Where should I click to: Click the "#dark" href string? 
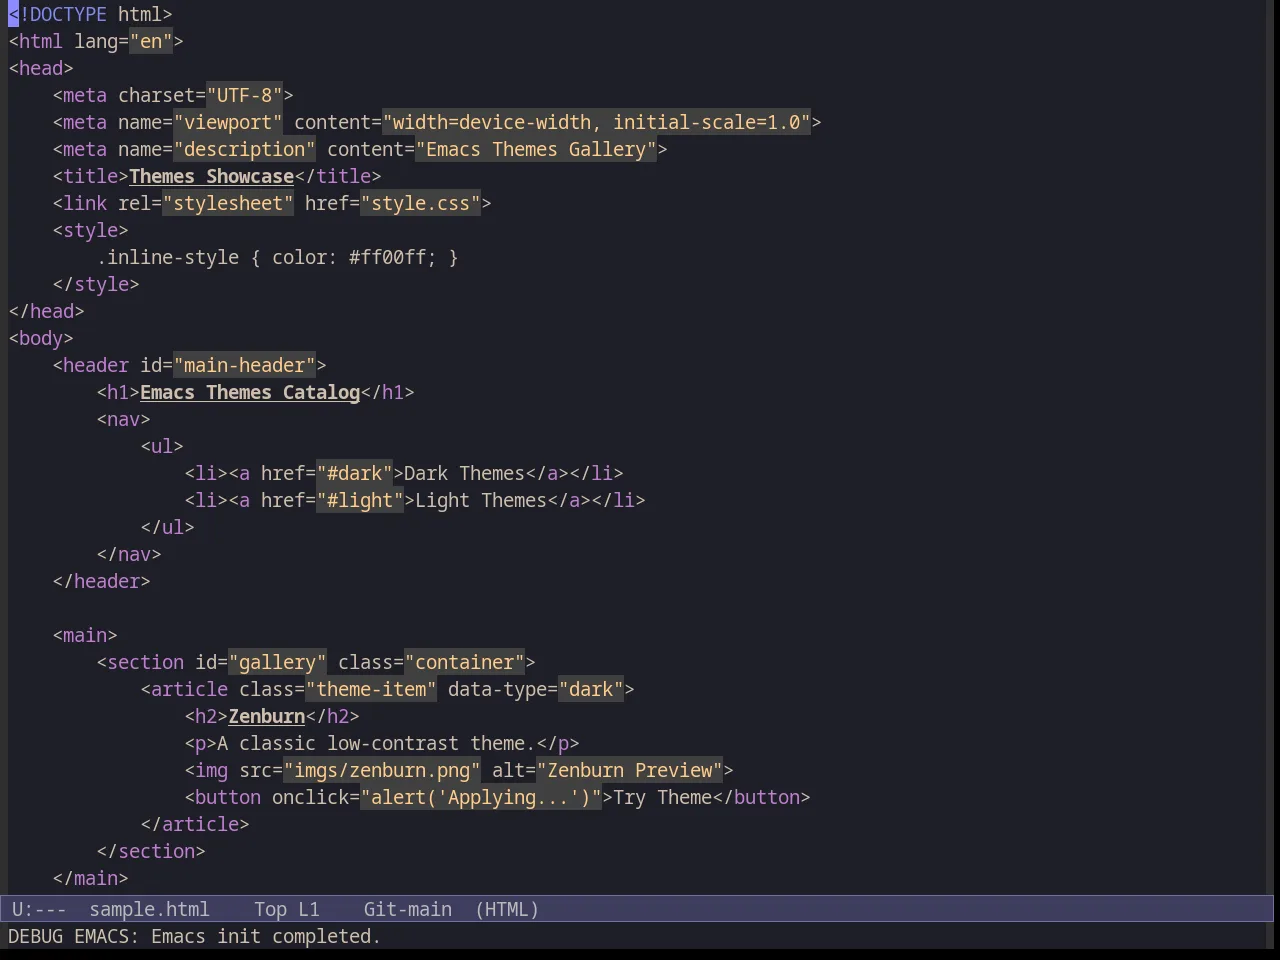coord(354,473)
